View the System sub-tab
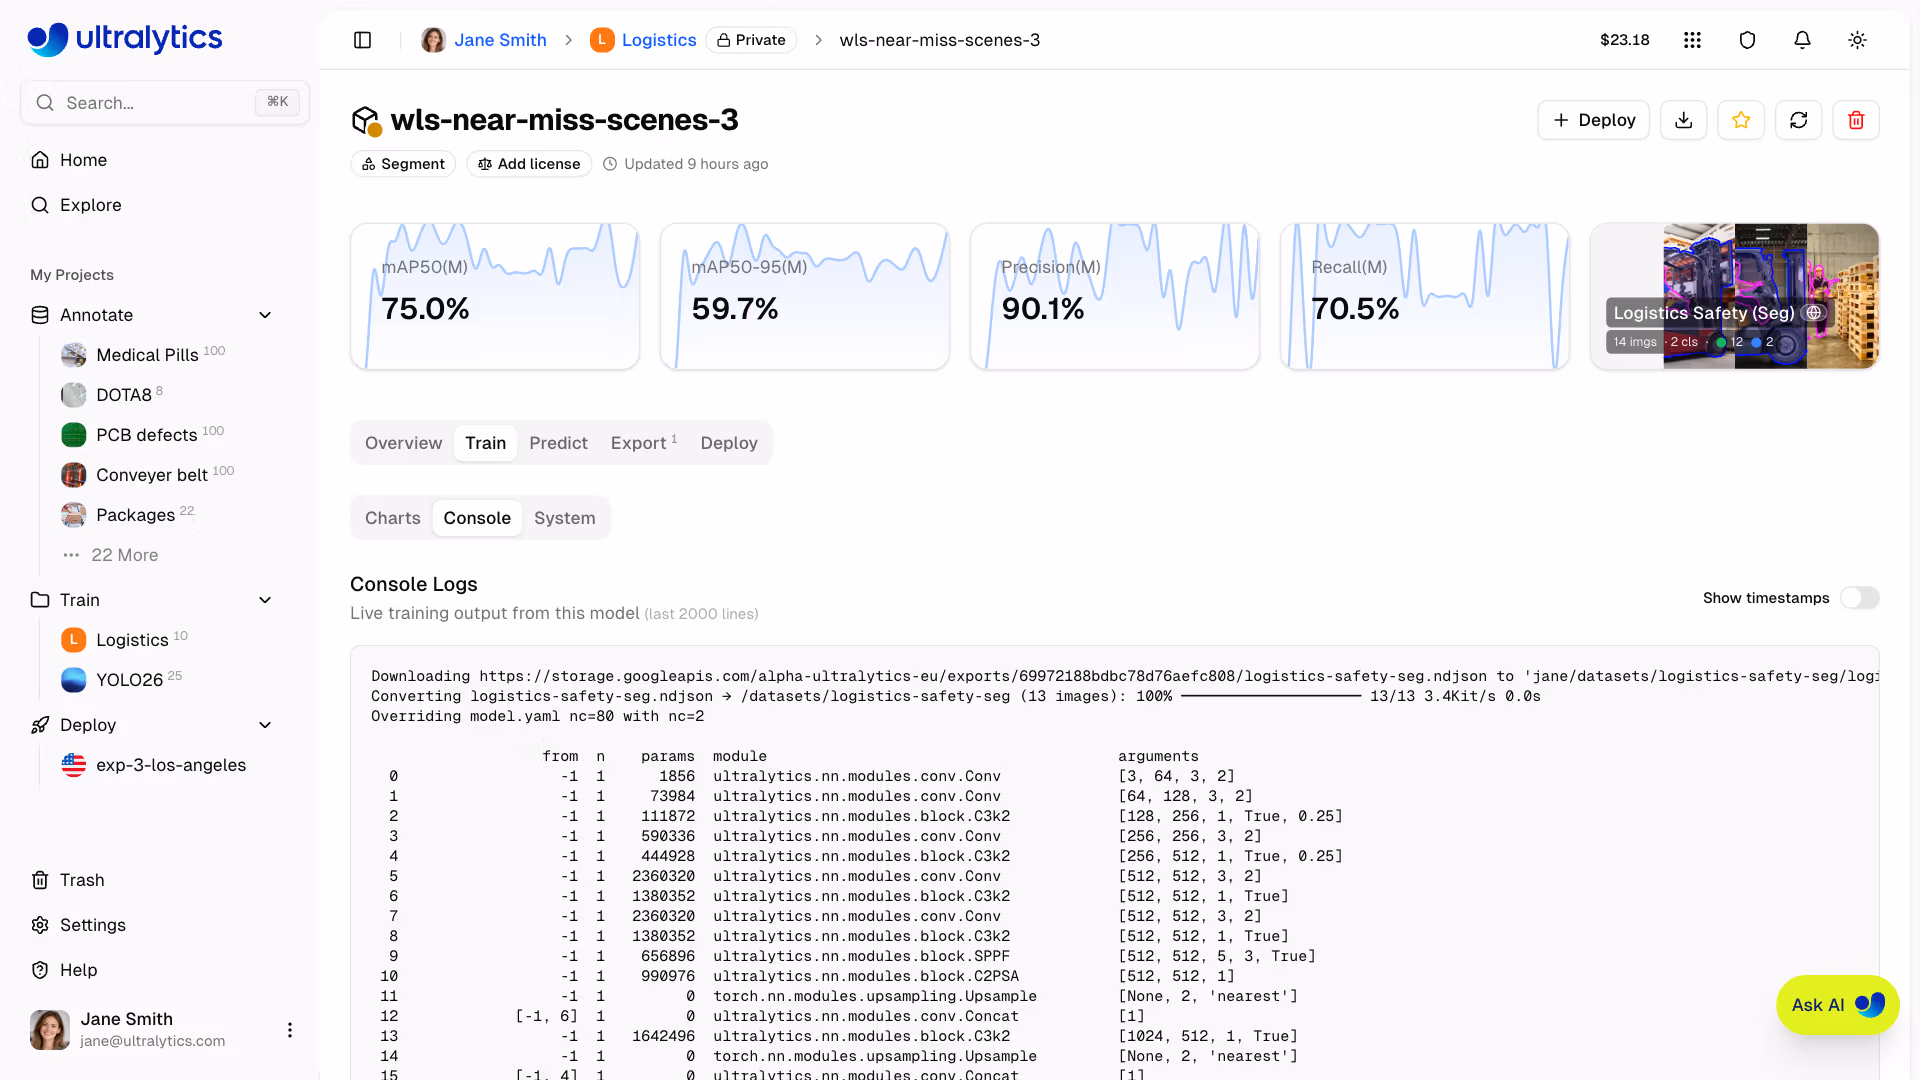Screen dimensions: 1920x1080 (564, 518)
